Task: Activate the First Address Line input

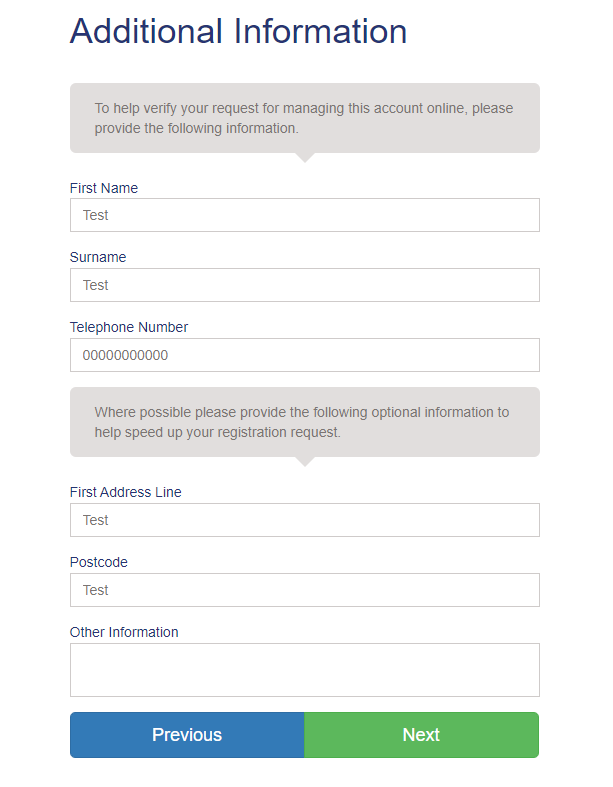Action: point(305,520)
